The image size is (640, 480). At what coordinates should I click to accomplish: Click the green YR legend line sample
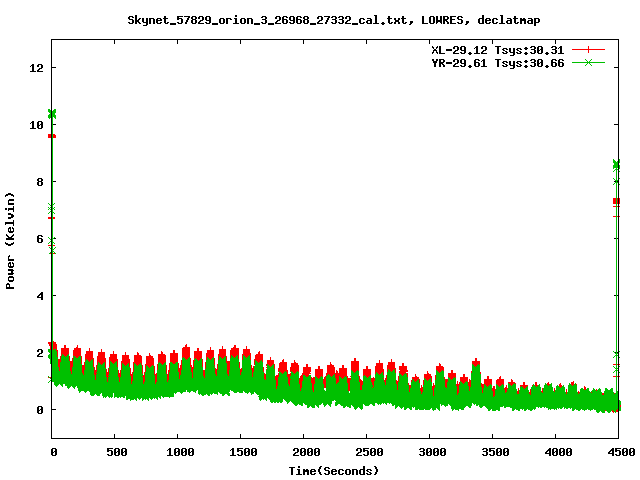[588, 62]
